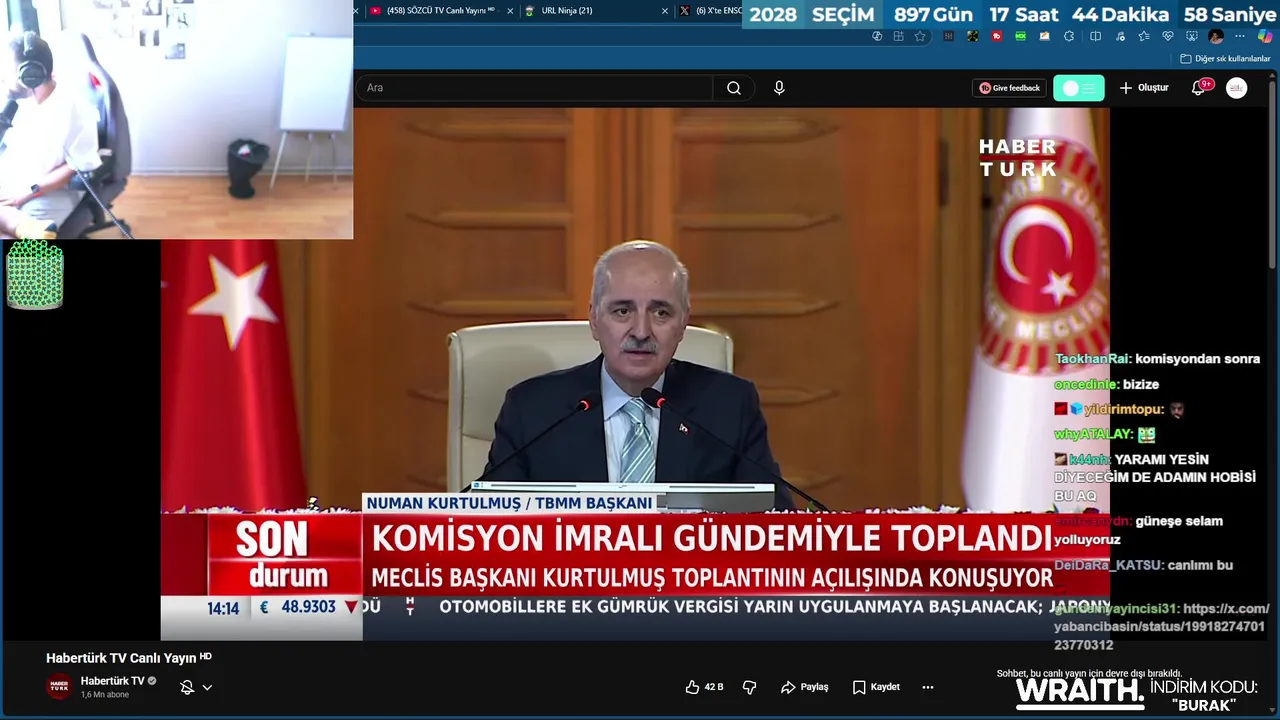Screen dimensions: 1280x720
Task: Open the account avatar menu
Action: [x=1237, y=88]
